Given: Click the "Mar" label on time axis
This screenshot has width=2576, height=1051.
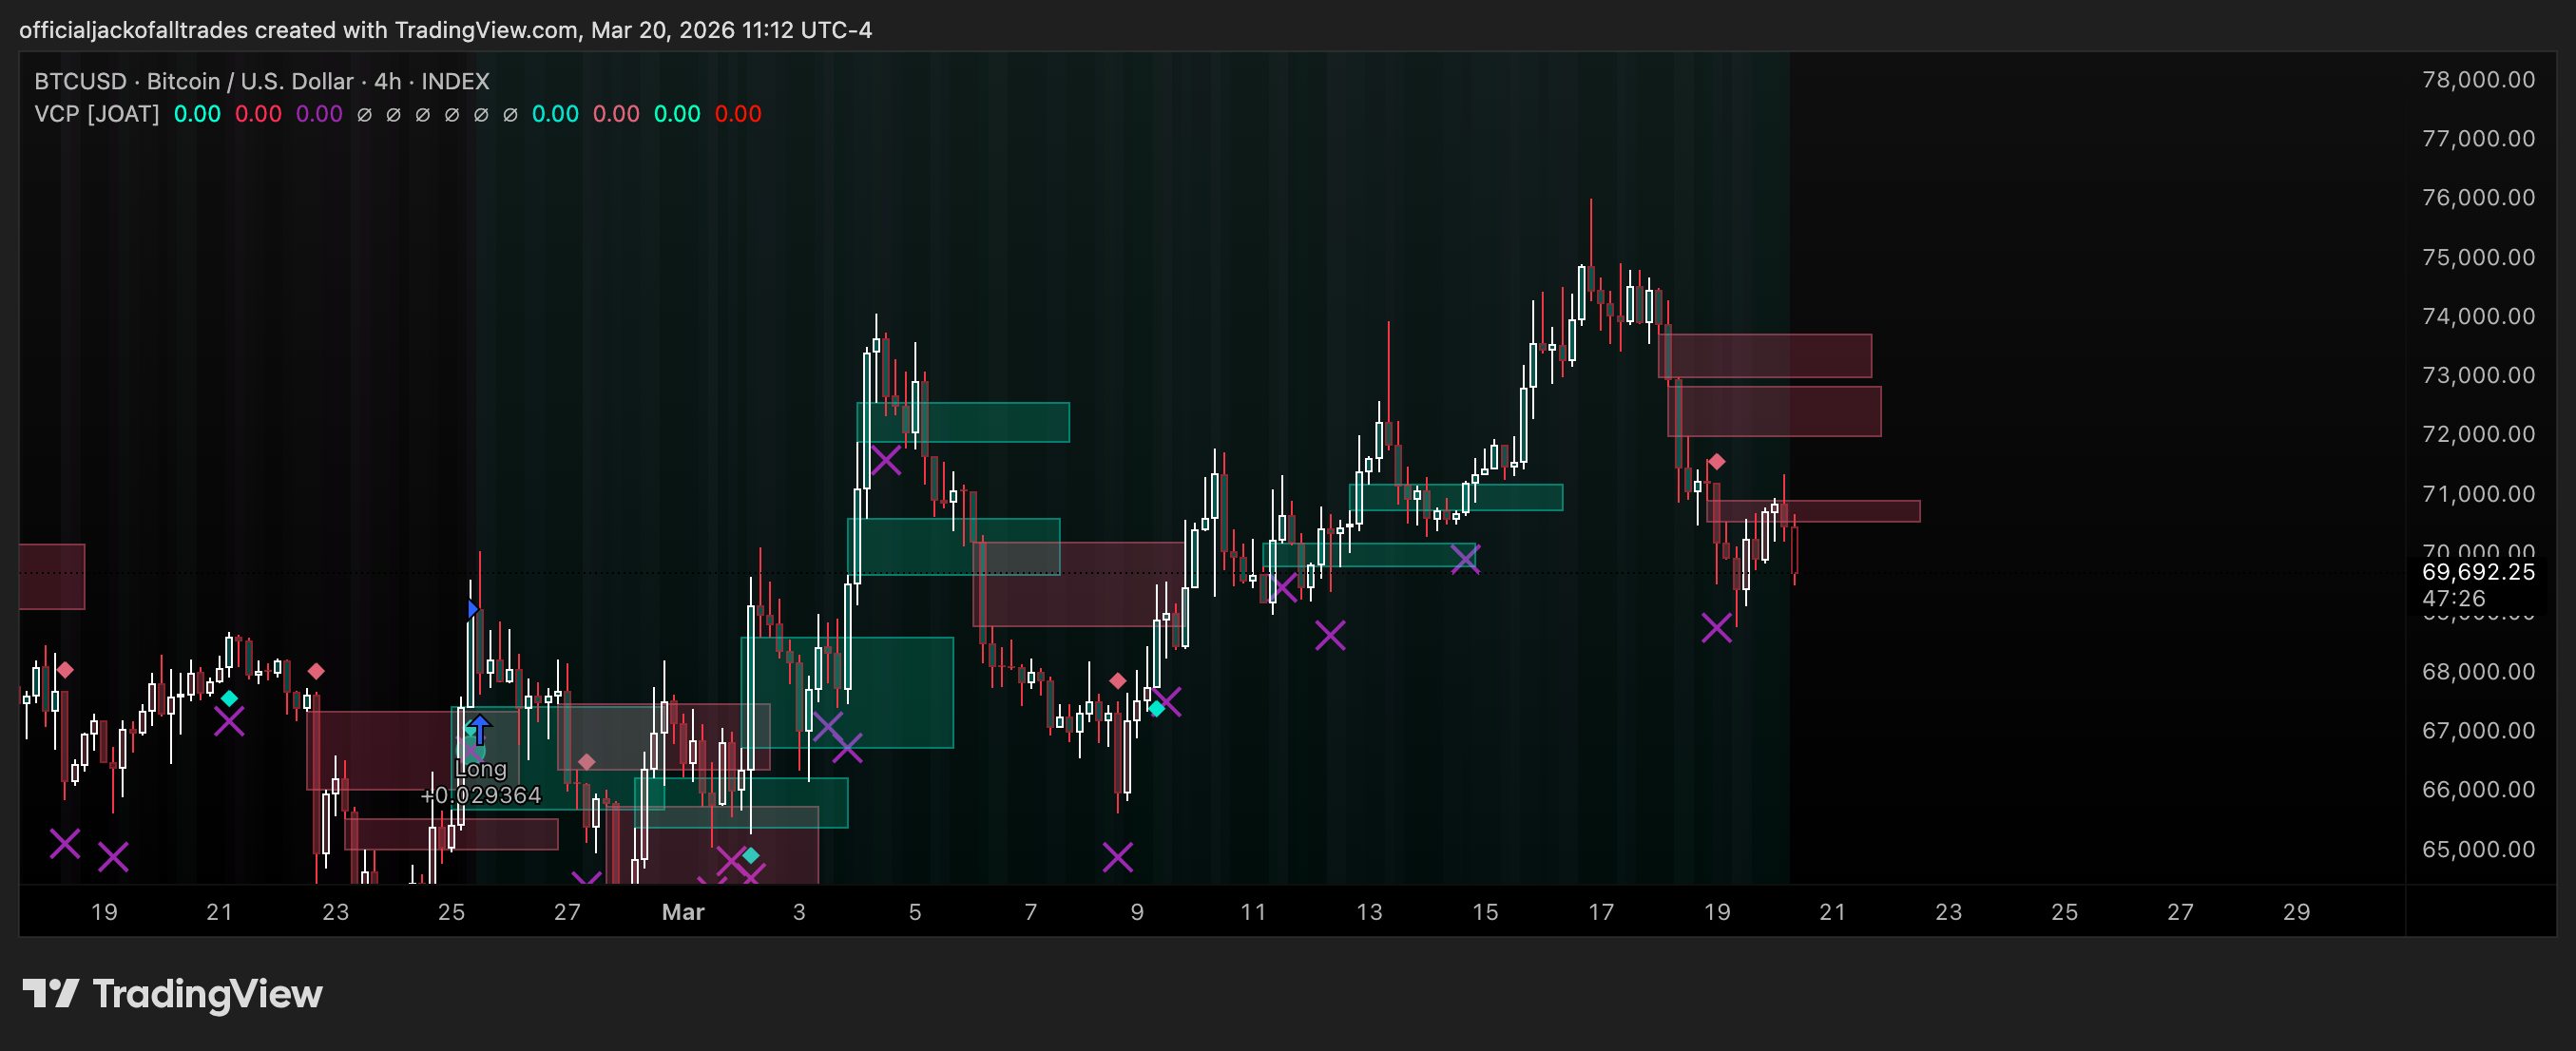Looking at the screenshot, I should (683, 912).
